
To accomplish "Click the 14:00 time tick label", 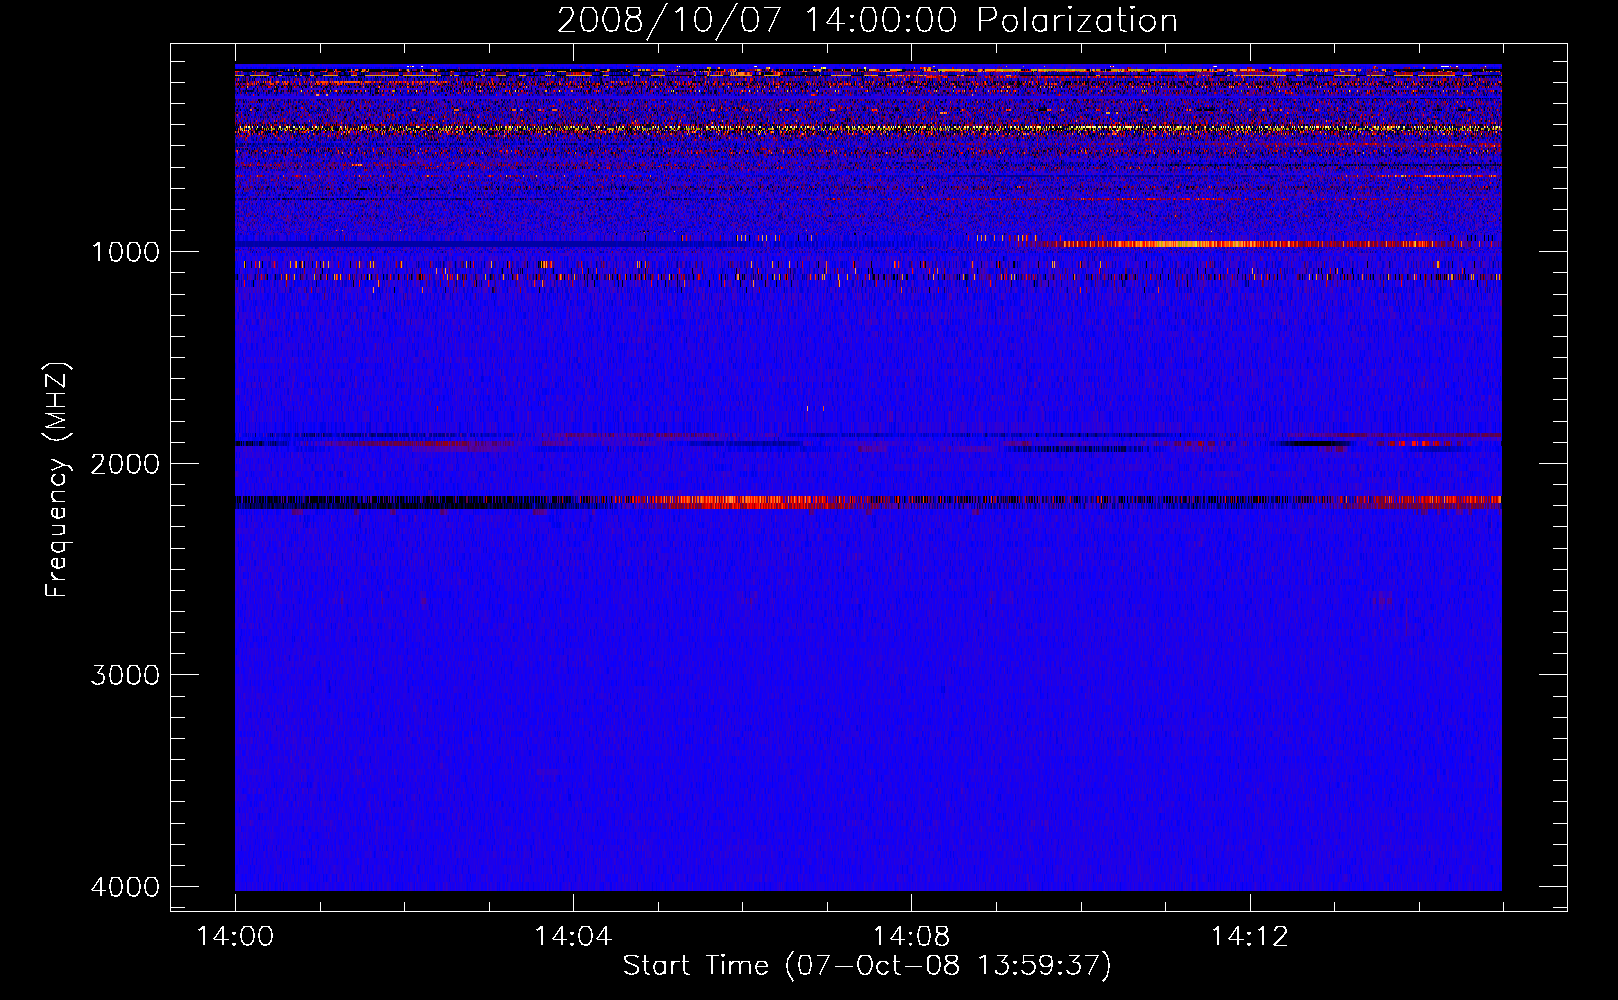I will click(235, 937).
